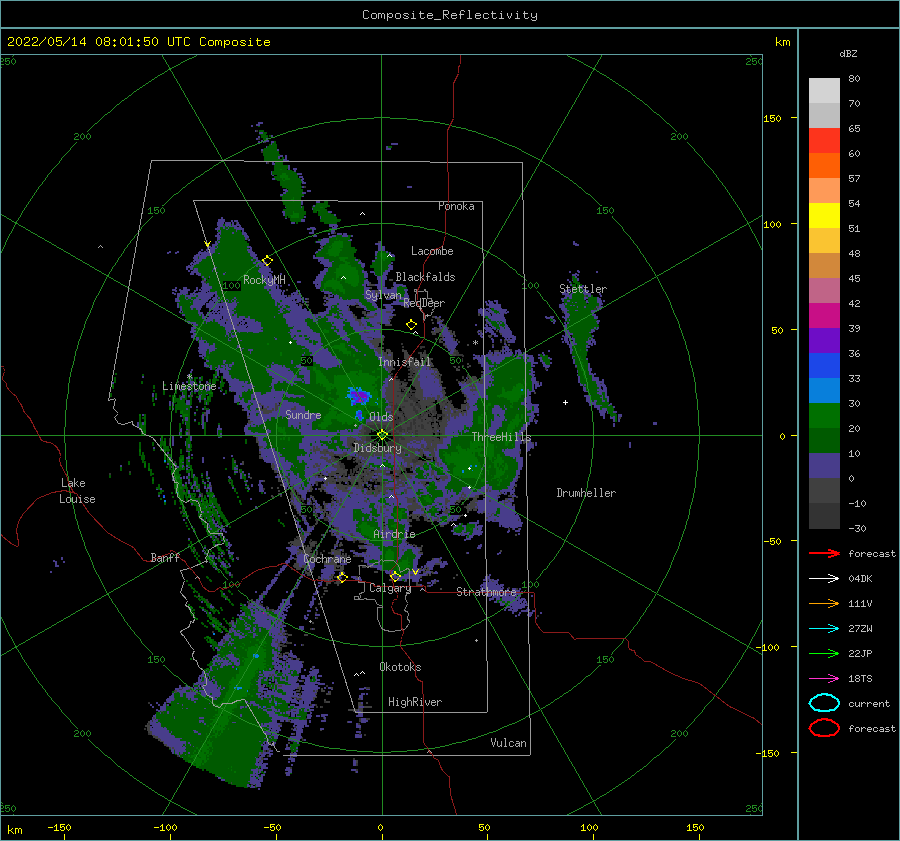Select the yellow 54 dBZ color swatch
Screen dimensions: 900x841
824,216
